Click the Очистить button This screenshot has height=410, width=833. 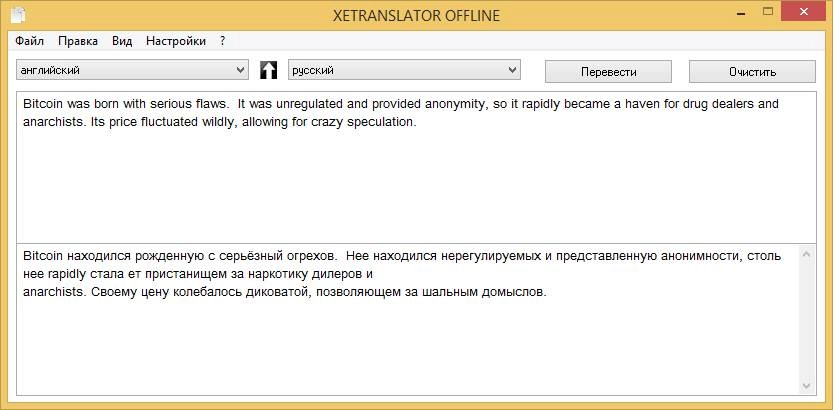pos(752,72)
